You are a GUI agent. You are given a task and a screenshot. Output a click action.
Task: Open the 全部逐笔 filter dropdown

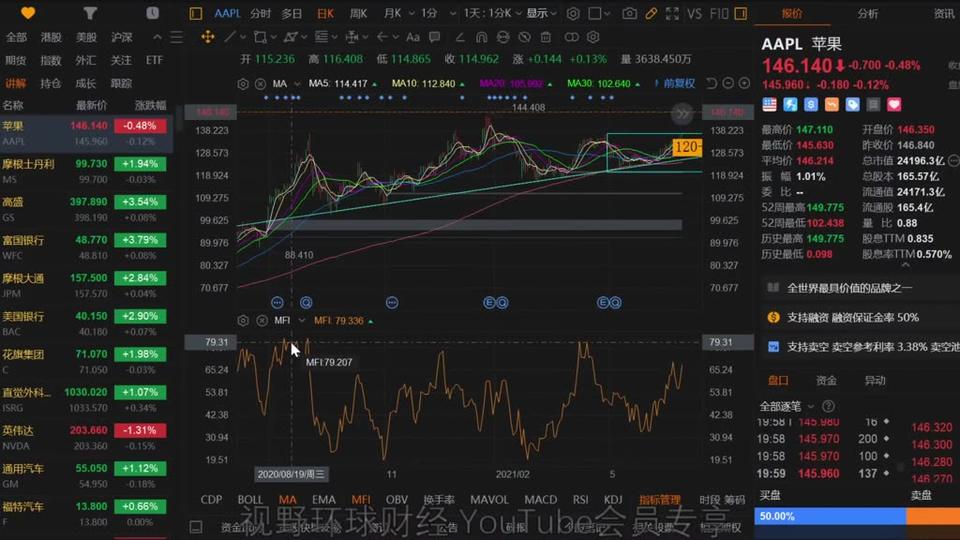click(x=787, y=407)
